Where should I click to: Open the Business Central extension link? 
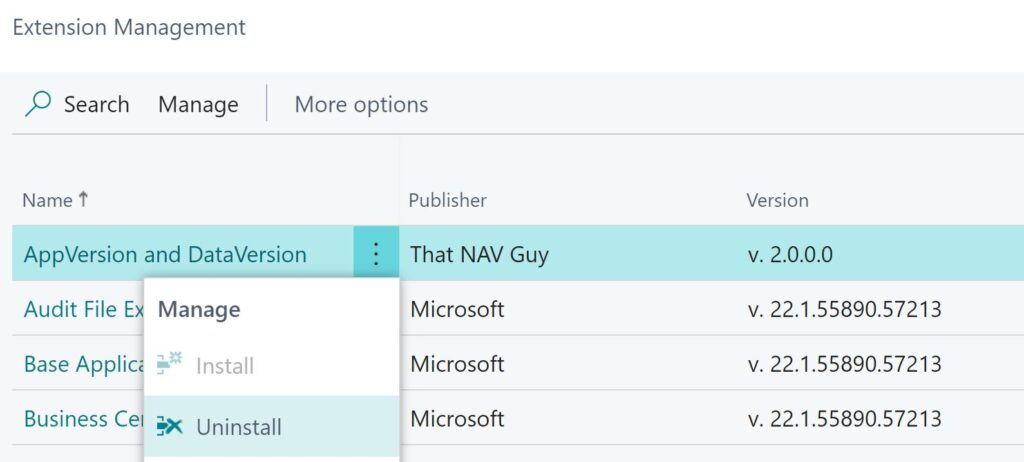pyautogui.click(x=84, y=418)
